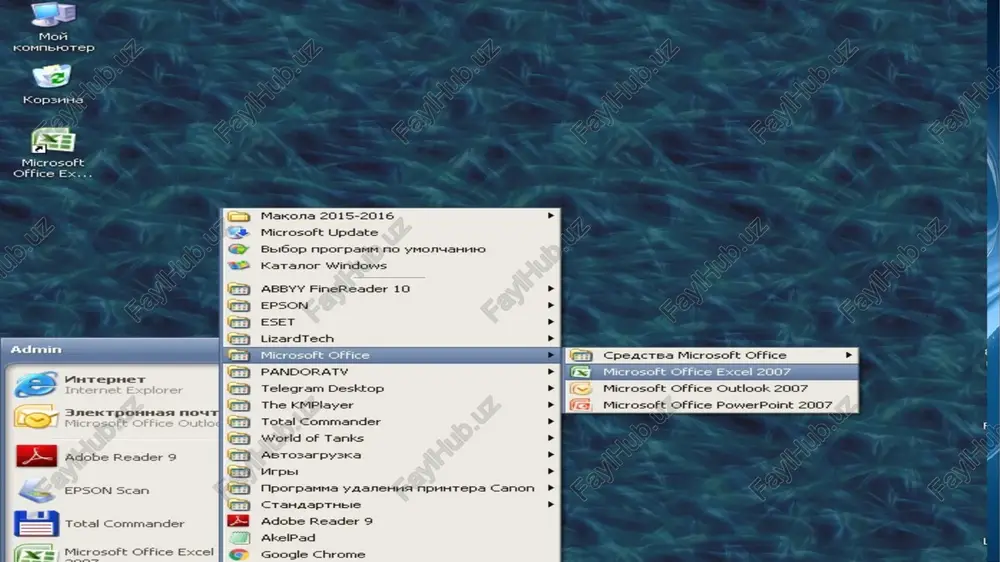This screenshot has width=1000, height=562.
Task: Click the Windows Catalog (Каталог Windows) icon
Action: tap(239, 265)
